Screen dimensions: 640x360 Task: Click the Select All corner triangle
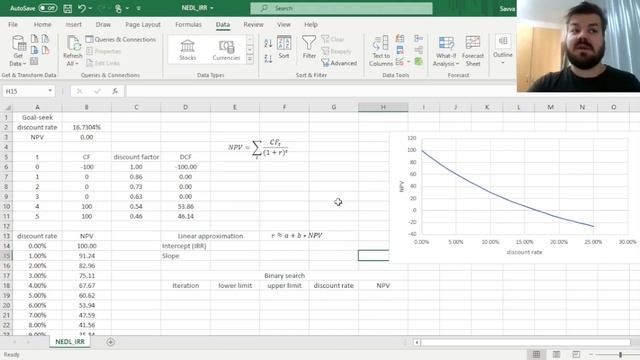point(8,107)
